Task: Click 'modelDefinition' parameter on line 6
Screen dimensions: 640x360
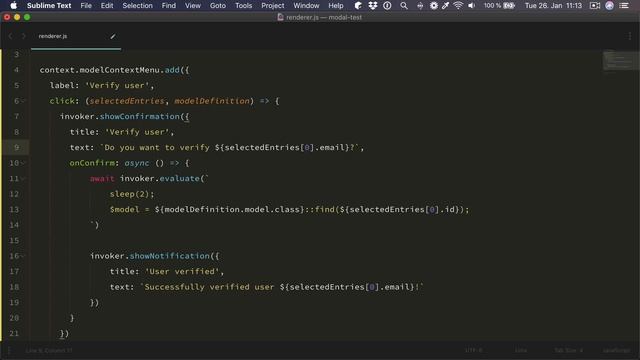Action: pyautogui.click(x=212, y=101)
